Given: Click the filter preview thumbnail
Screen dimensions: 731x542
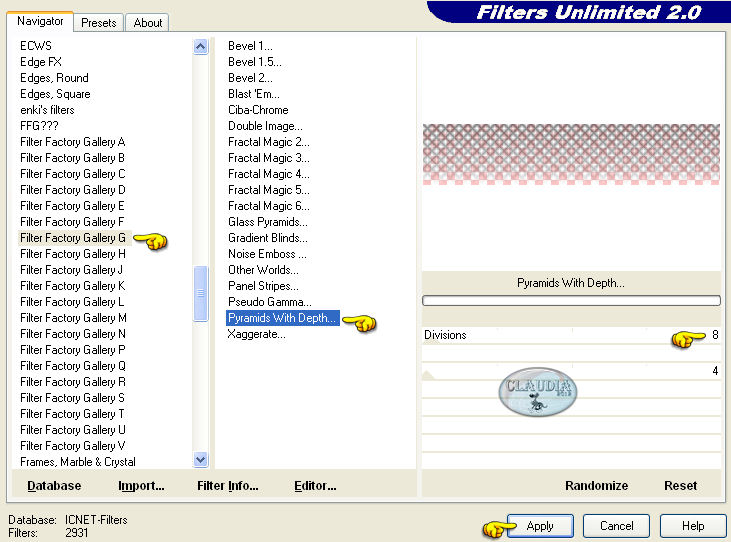Looking at the screenshot, I should click(571, 154).
